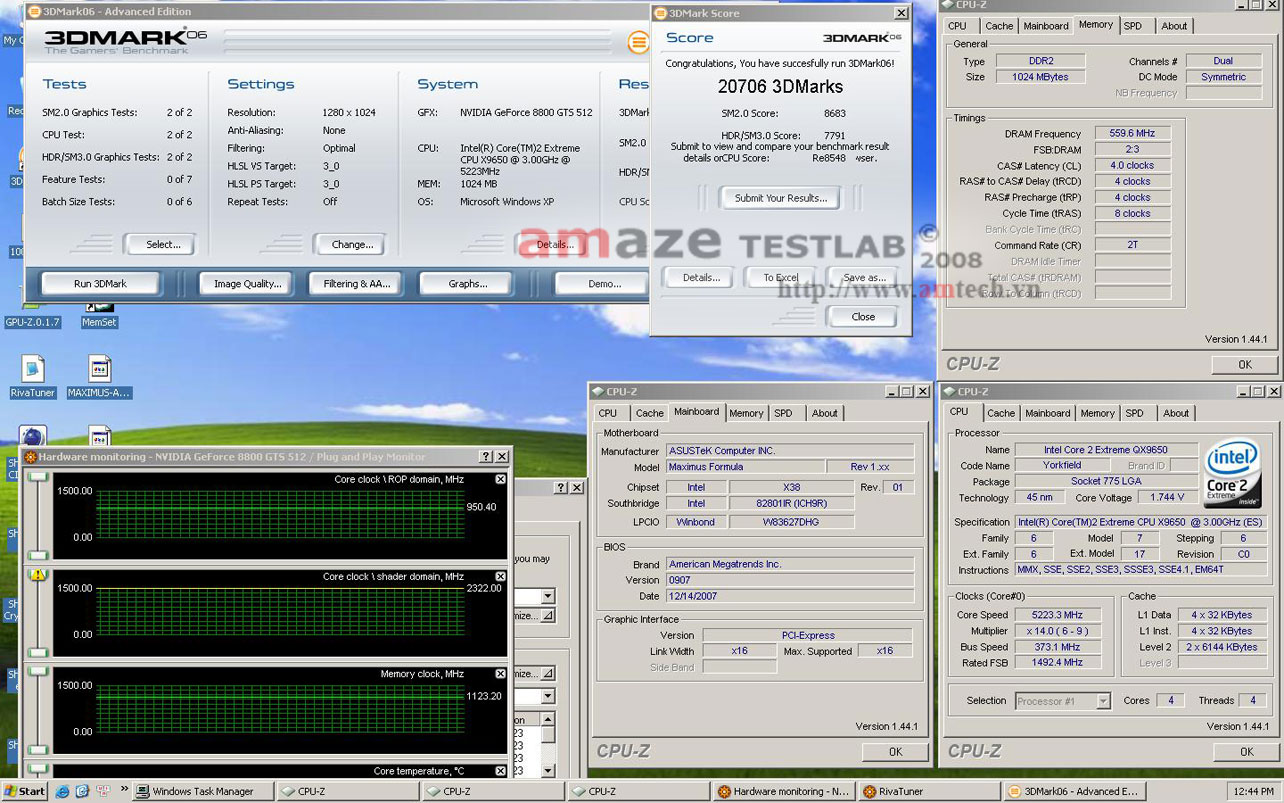
Task: Close the Core clock shader domain graph
Action: tap(501, 576)
